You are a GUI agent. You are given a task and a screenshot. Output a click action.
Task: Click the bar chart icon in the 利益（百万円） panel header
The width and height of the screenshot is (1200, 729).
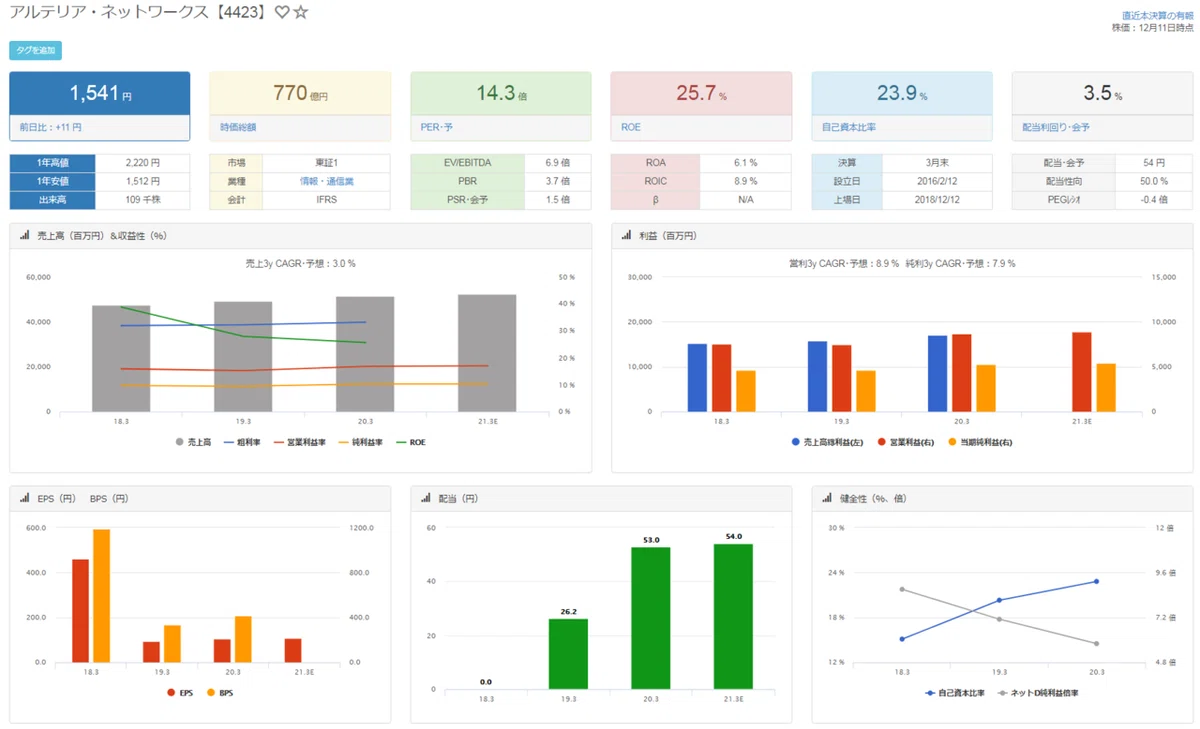[626, 235]
